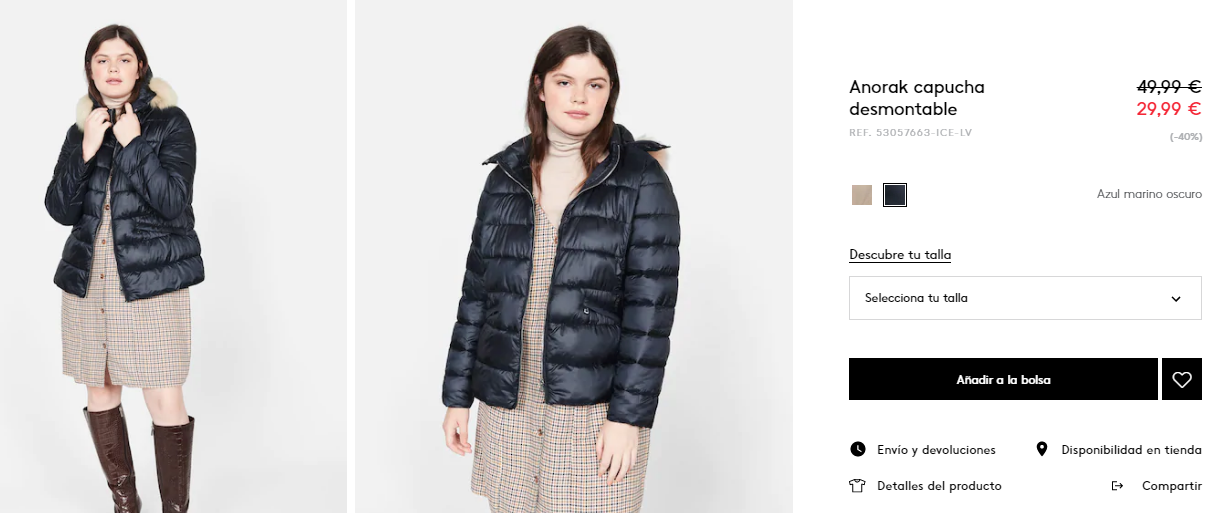1213x513 pixels.
Task: Click the clock icon for Envío y devoluciones
Action: (x=857, y=450)
